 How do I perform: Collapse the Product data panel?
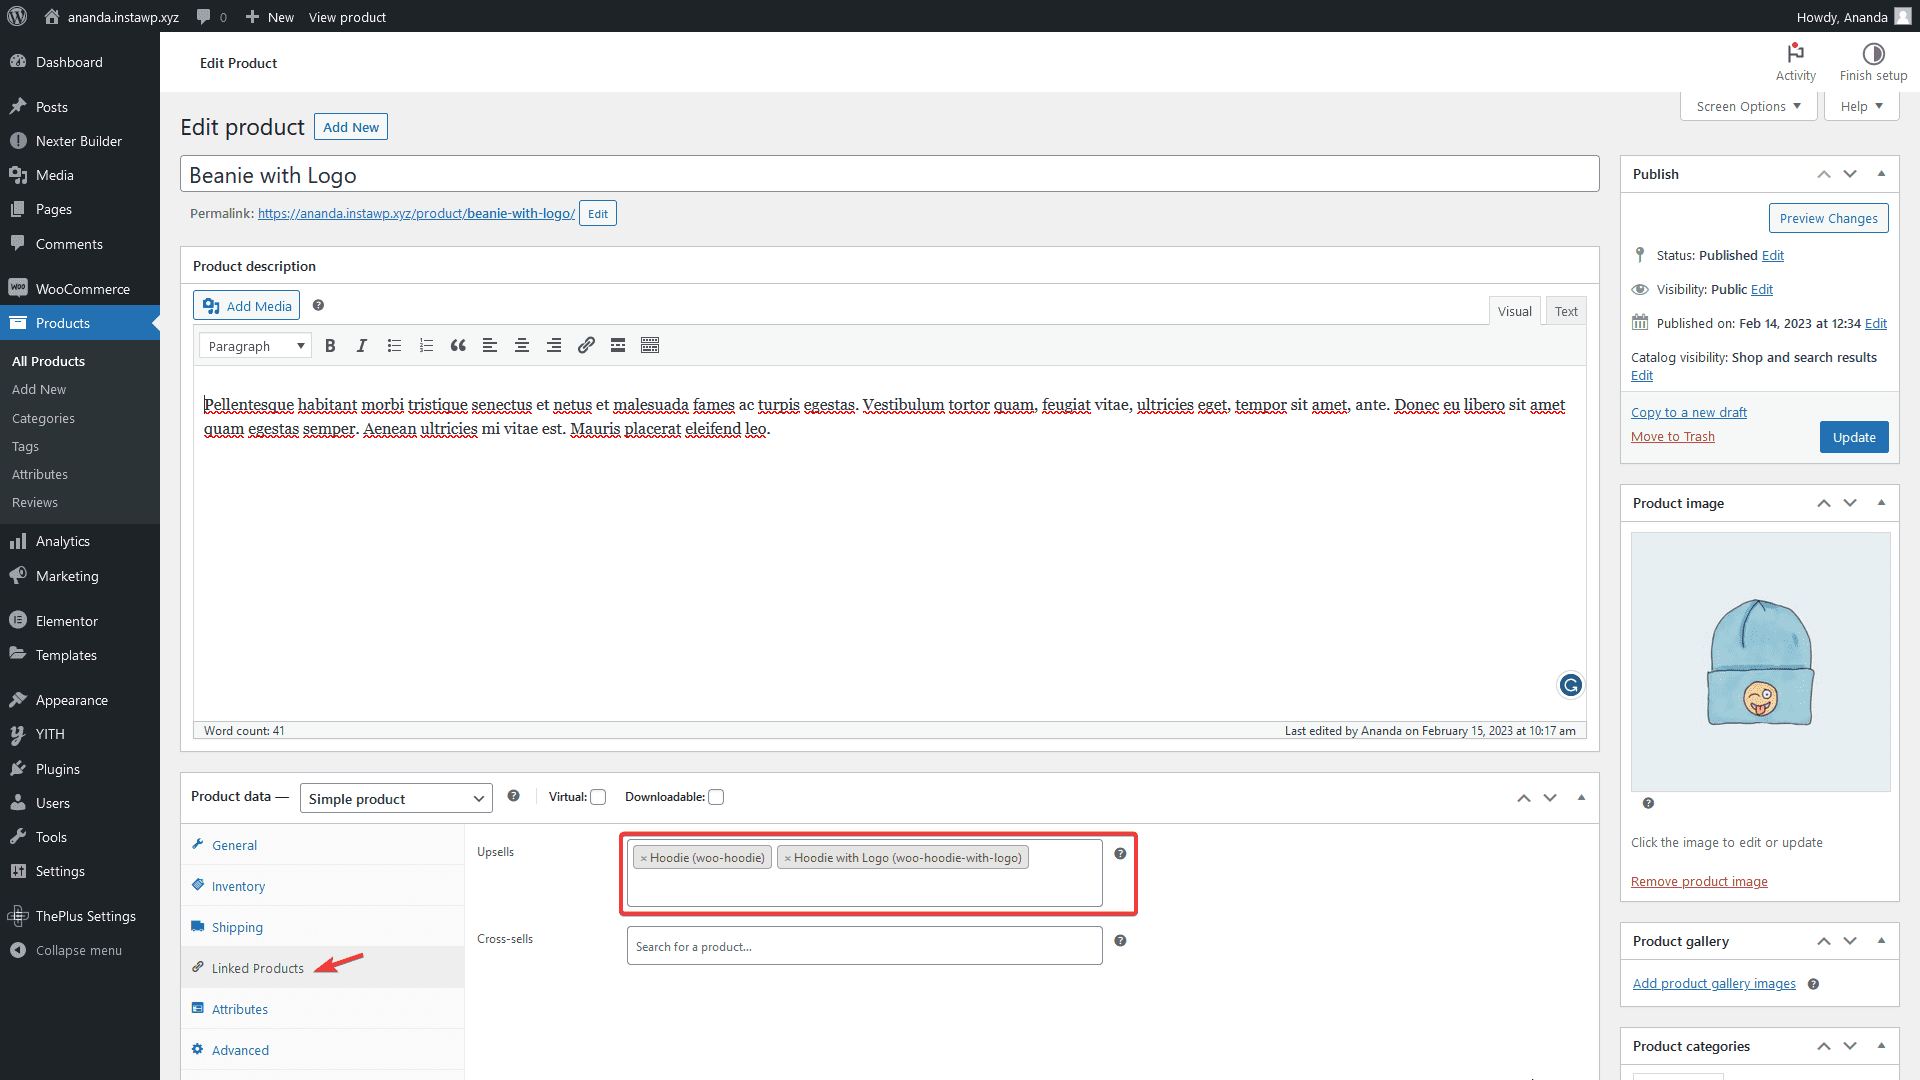pos(1581,797)
